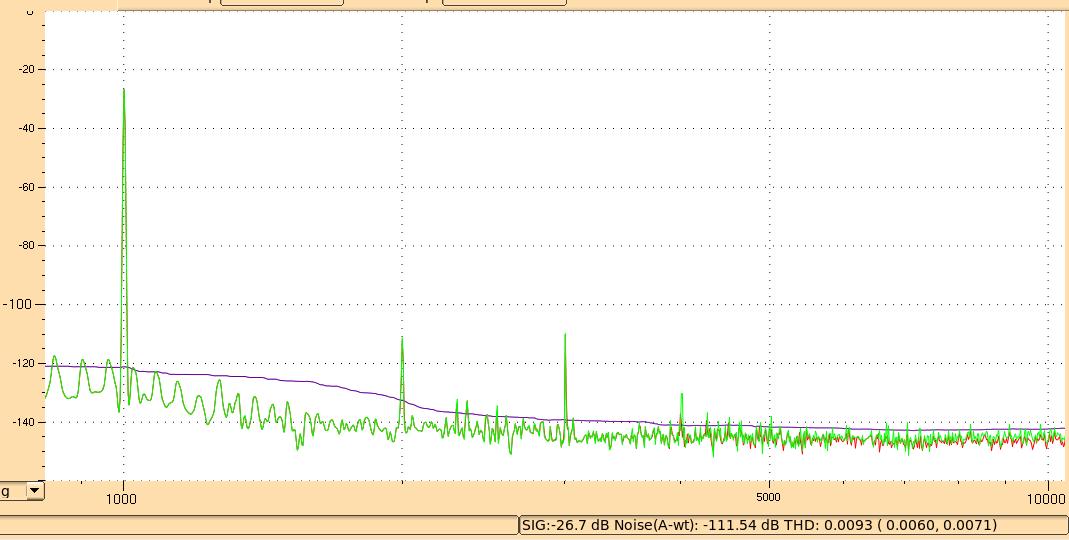
Task: Click the SIG:-26.7 dB status readout
Action: tap(566, 525)
